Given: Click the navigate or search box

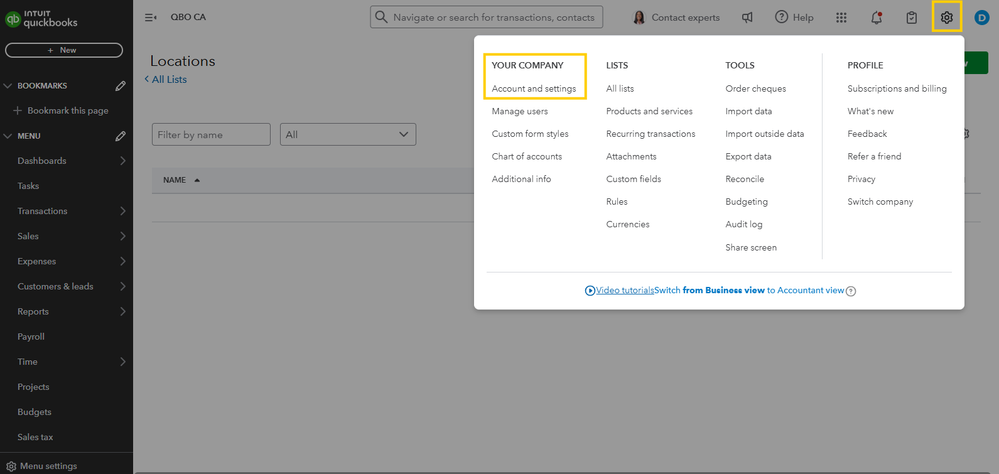Looking at the screenshot, I should coord(487,17).
